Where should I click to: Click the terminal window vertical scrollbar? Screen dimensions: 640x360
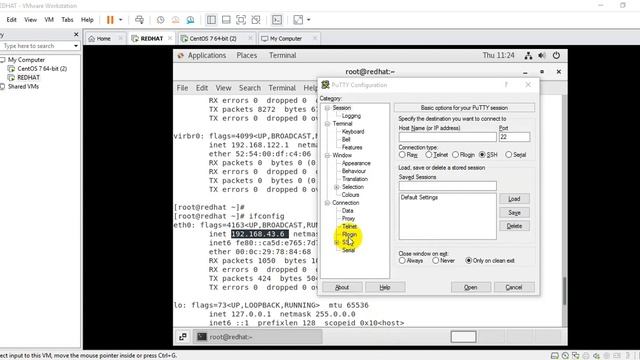pos(564,291)
